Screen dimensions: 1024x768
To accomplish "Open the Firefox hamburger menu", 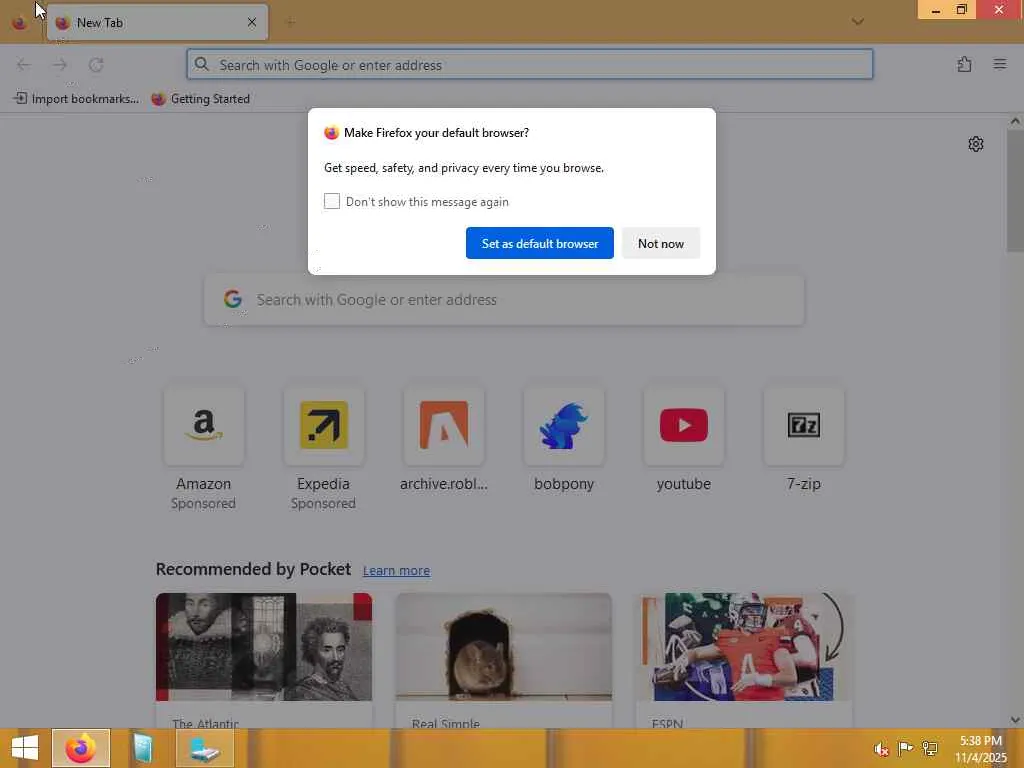I will tap(999, 65).
